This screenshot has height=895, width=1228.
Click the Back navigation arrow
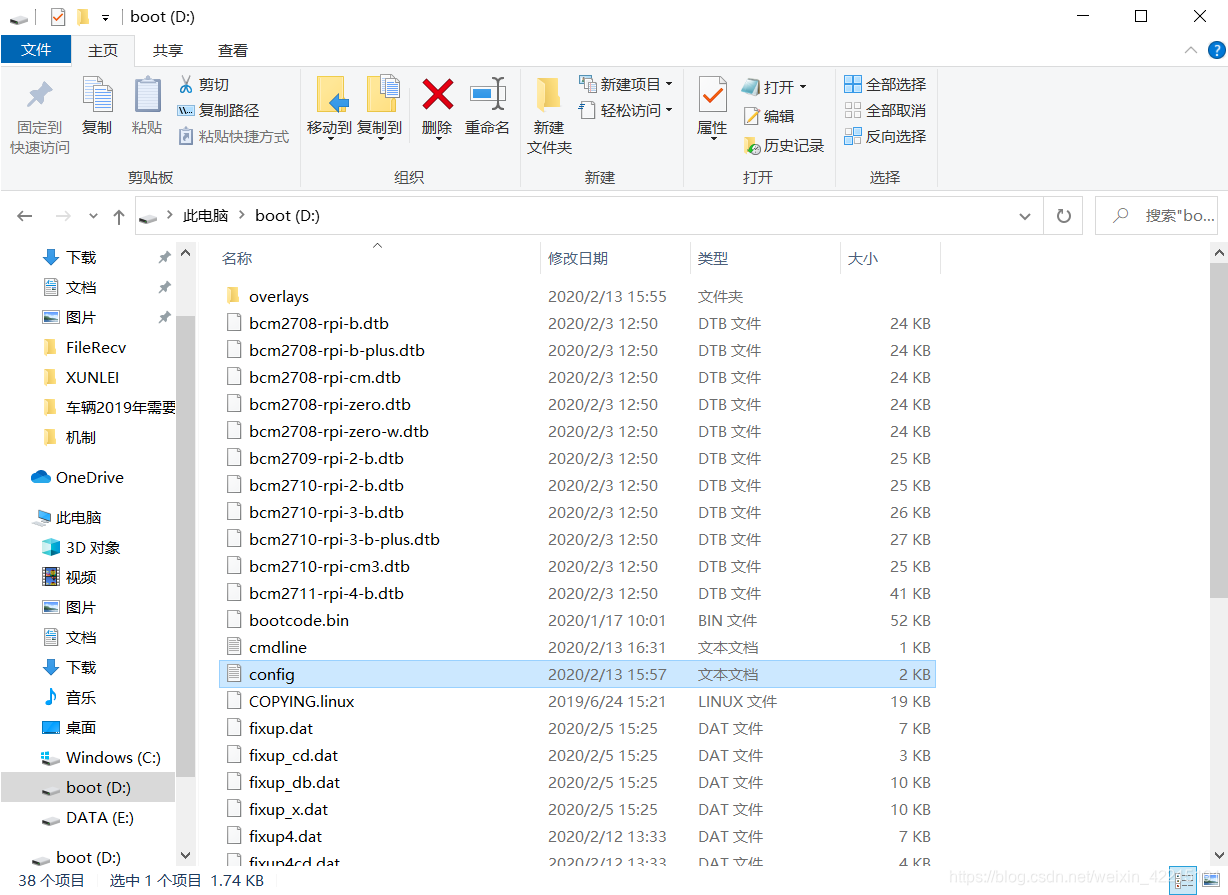point(25,216)
